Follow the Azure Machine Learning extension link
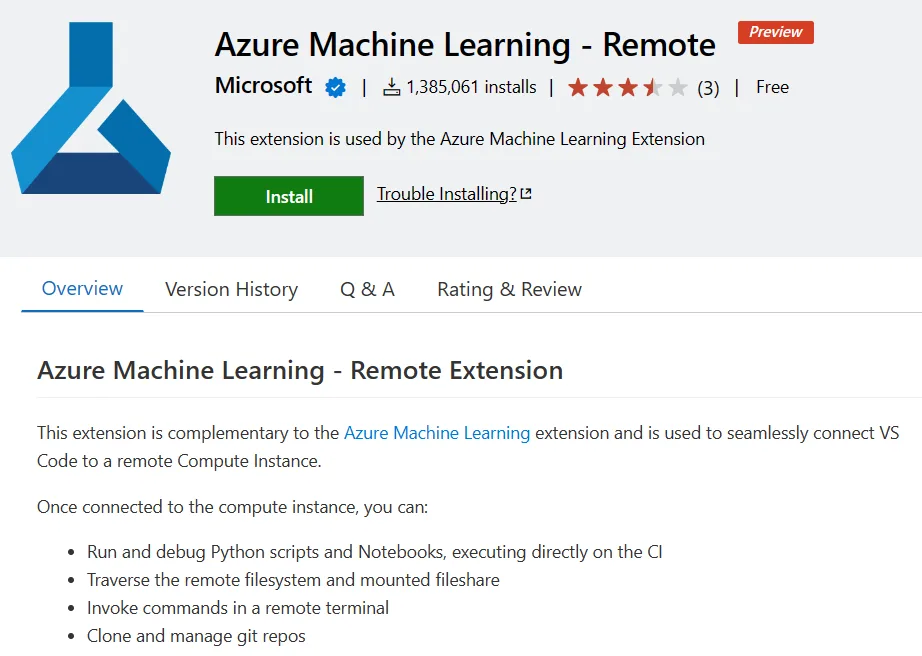The height and width of the screenshot is (656, 922). pyautogui.click(x=437, y=433)
